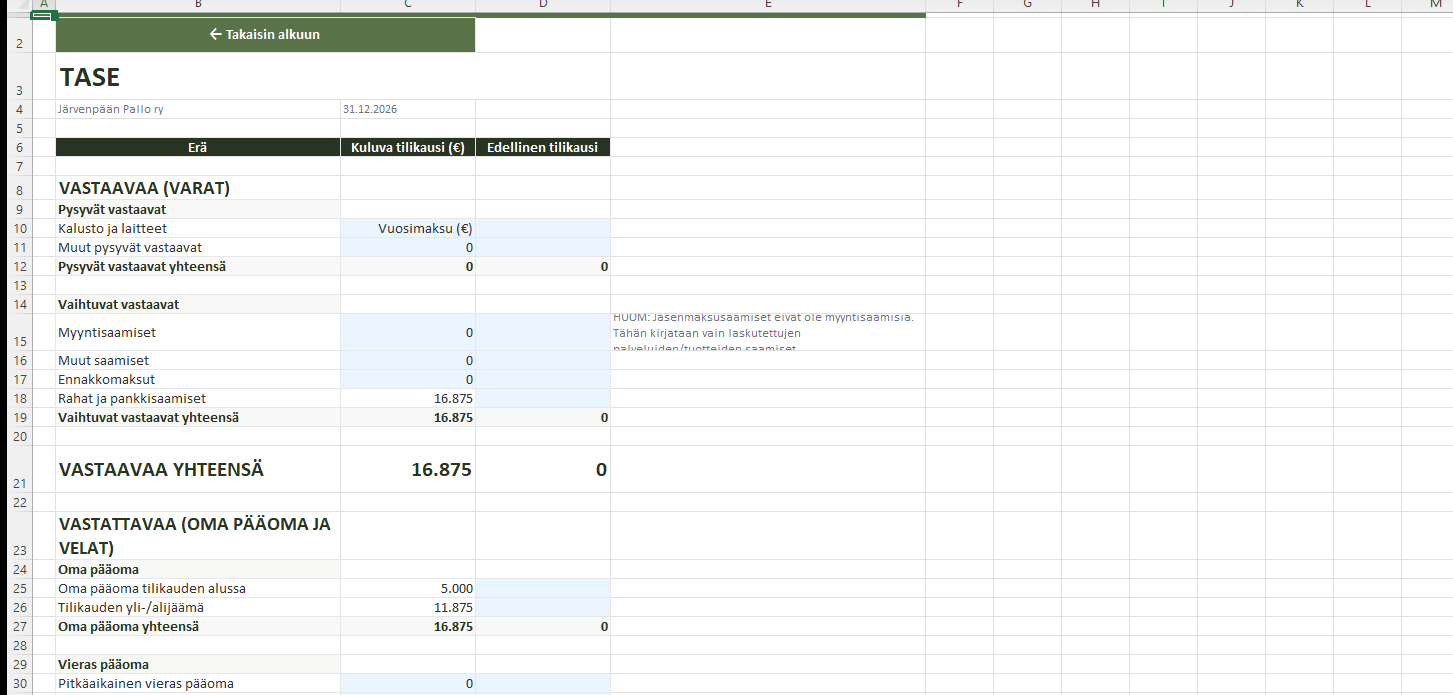Viewport: 1453px width, 695px height.
Task: Click the Kalusto ja laitteet previous period cell
Action: click(542, 229)
